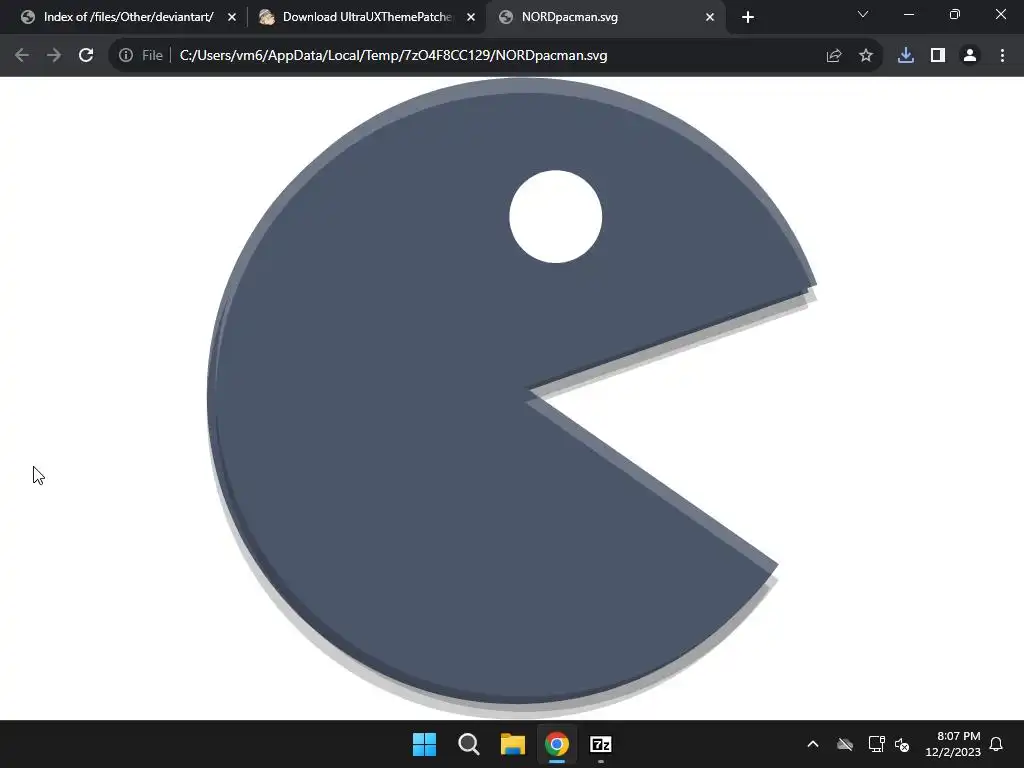
Task: Click the Chrome taskbar icon
Action: [x=556, y=744]
